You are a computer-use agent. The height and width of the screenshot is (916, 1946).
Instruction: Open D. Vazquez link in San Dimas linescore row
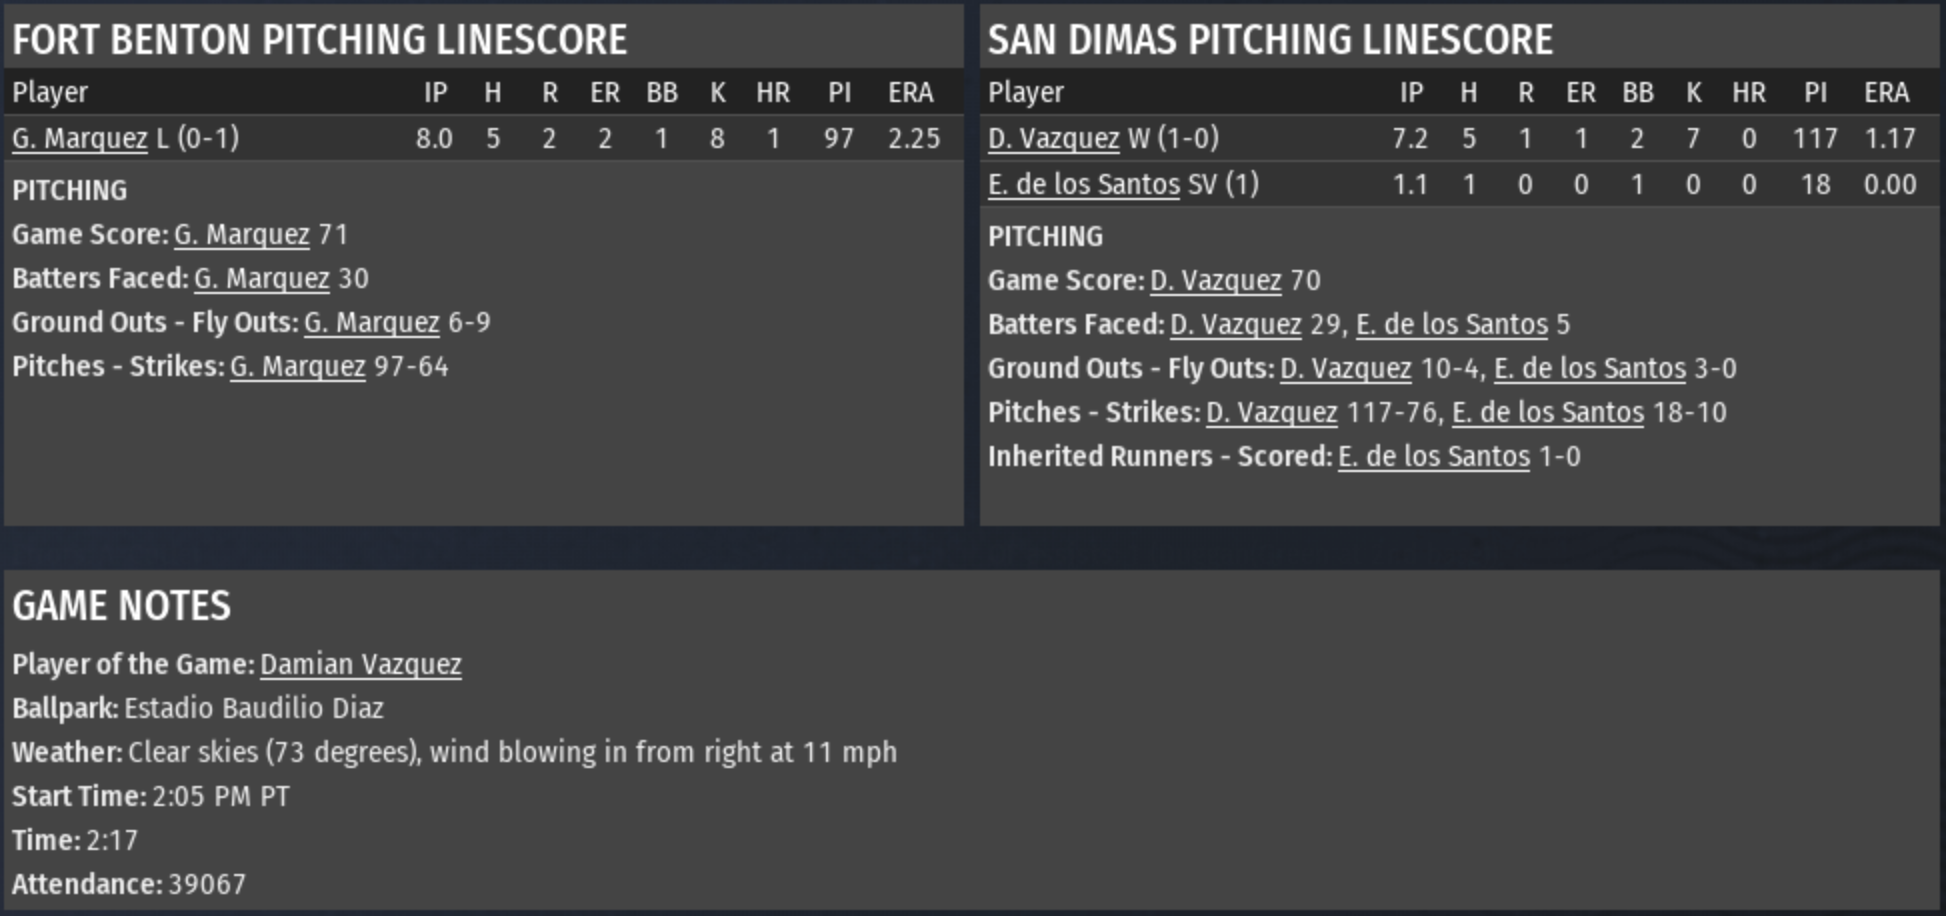[x=1053, y=138]
